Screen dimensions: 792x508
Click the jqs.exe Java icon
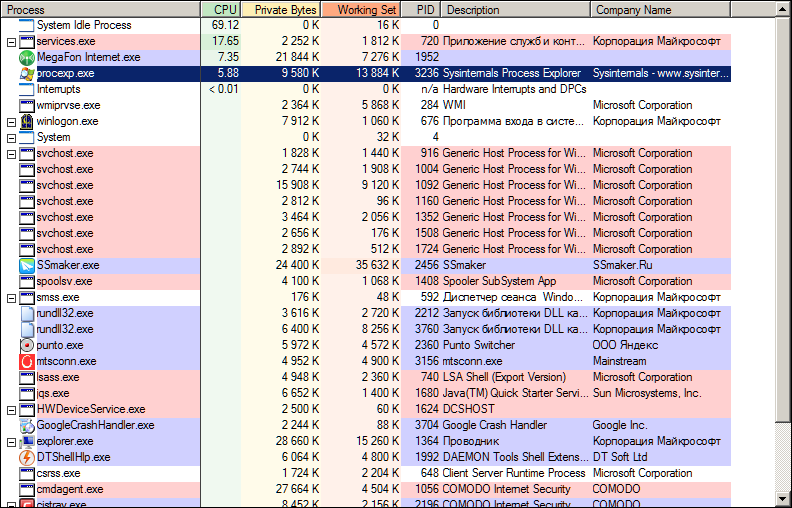(x=27, y=393)
